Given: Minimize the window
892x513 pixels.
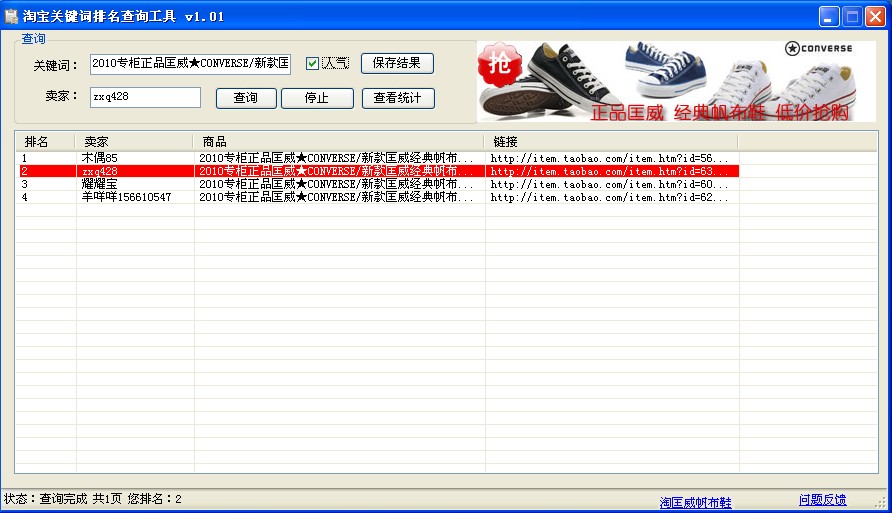Looking at the screenshot, I should (x=829, y=16).
